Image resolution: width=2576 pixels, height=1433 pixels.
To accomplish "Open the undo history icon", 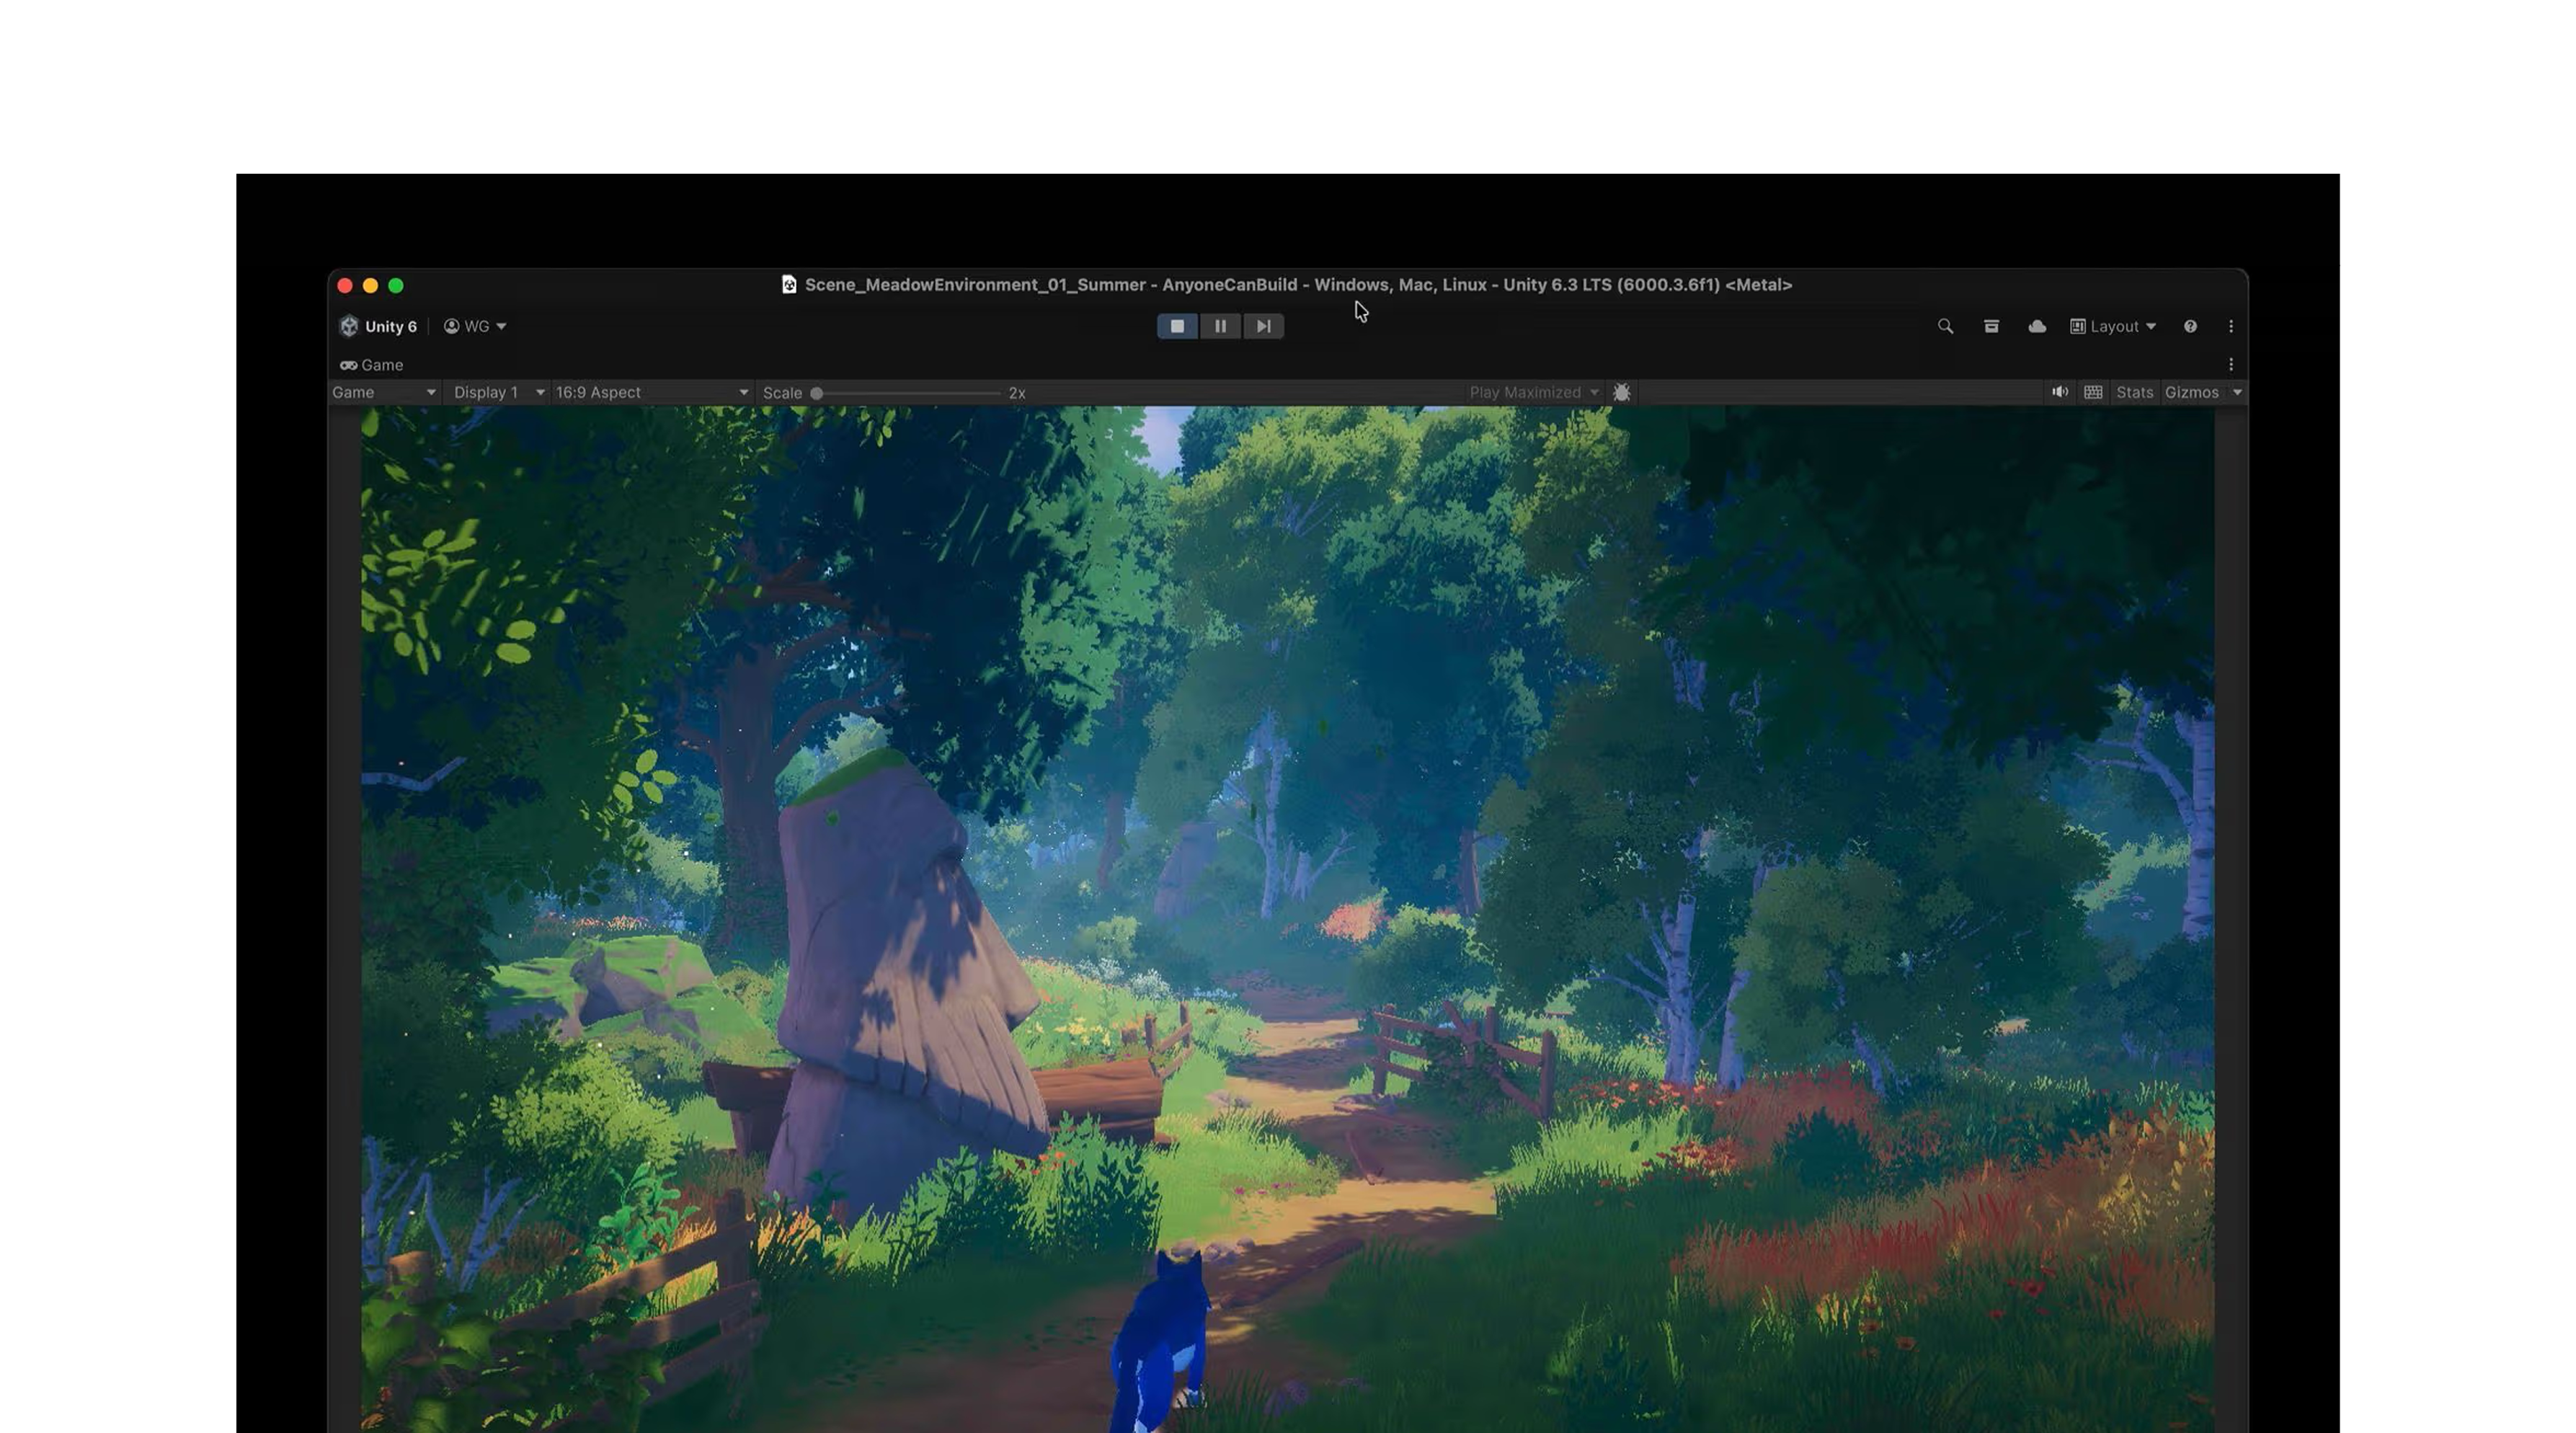I will click(1991, 326).
